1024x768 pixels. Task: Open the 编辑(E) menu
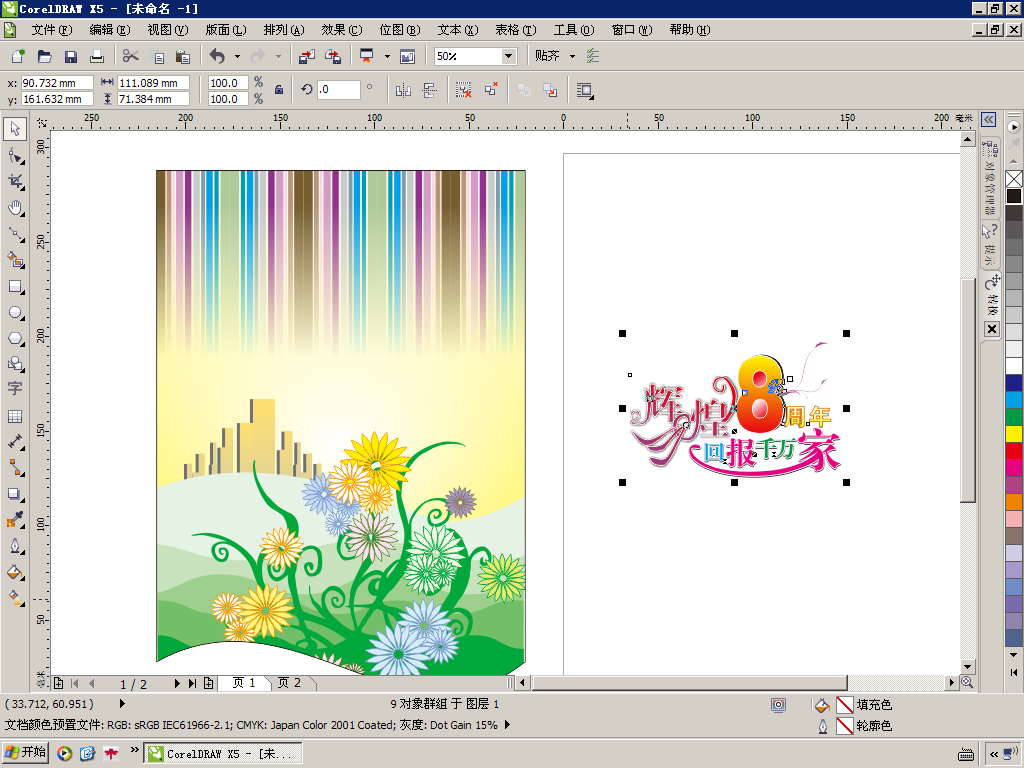pyautogui.click(x=110, y=29)
